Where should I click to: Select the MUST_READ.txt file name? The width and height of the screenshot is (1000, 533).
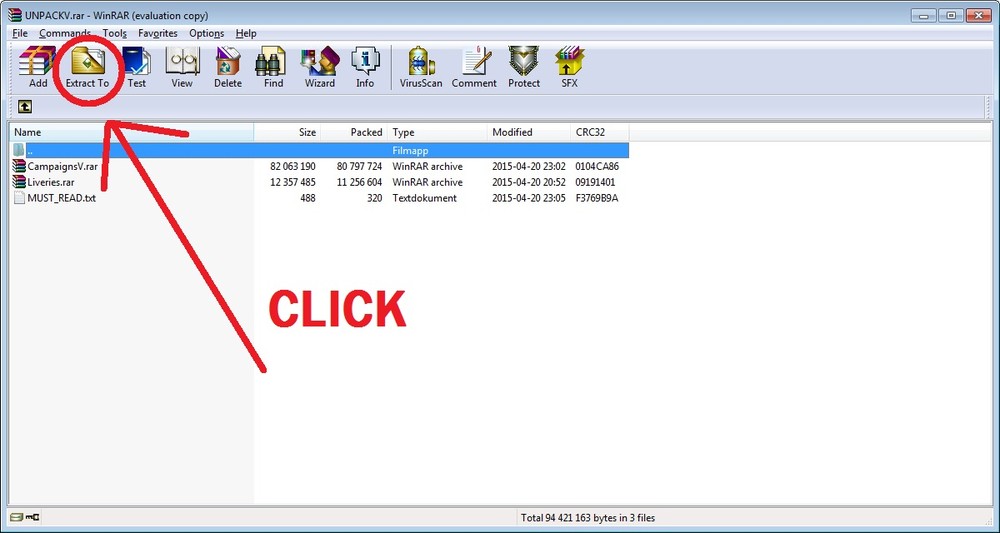point(61,198)
